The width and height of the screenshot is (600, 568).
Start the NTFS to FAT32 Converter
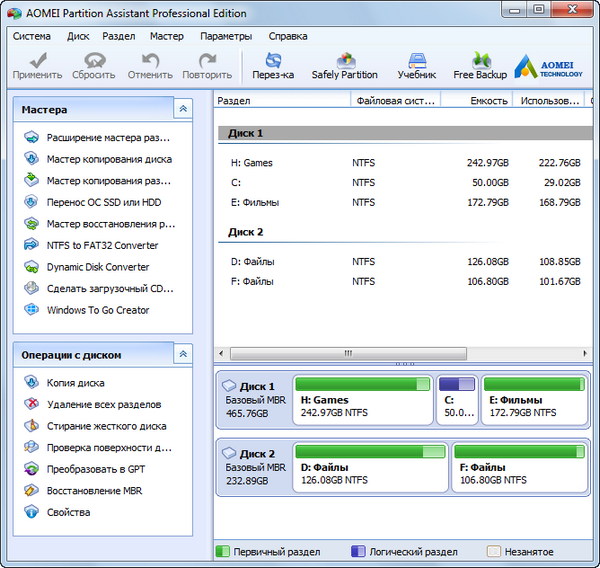click(102, 245)
